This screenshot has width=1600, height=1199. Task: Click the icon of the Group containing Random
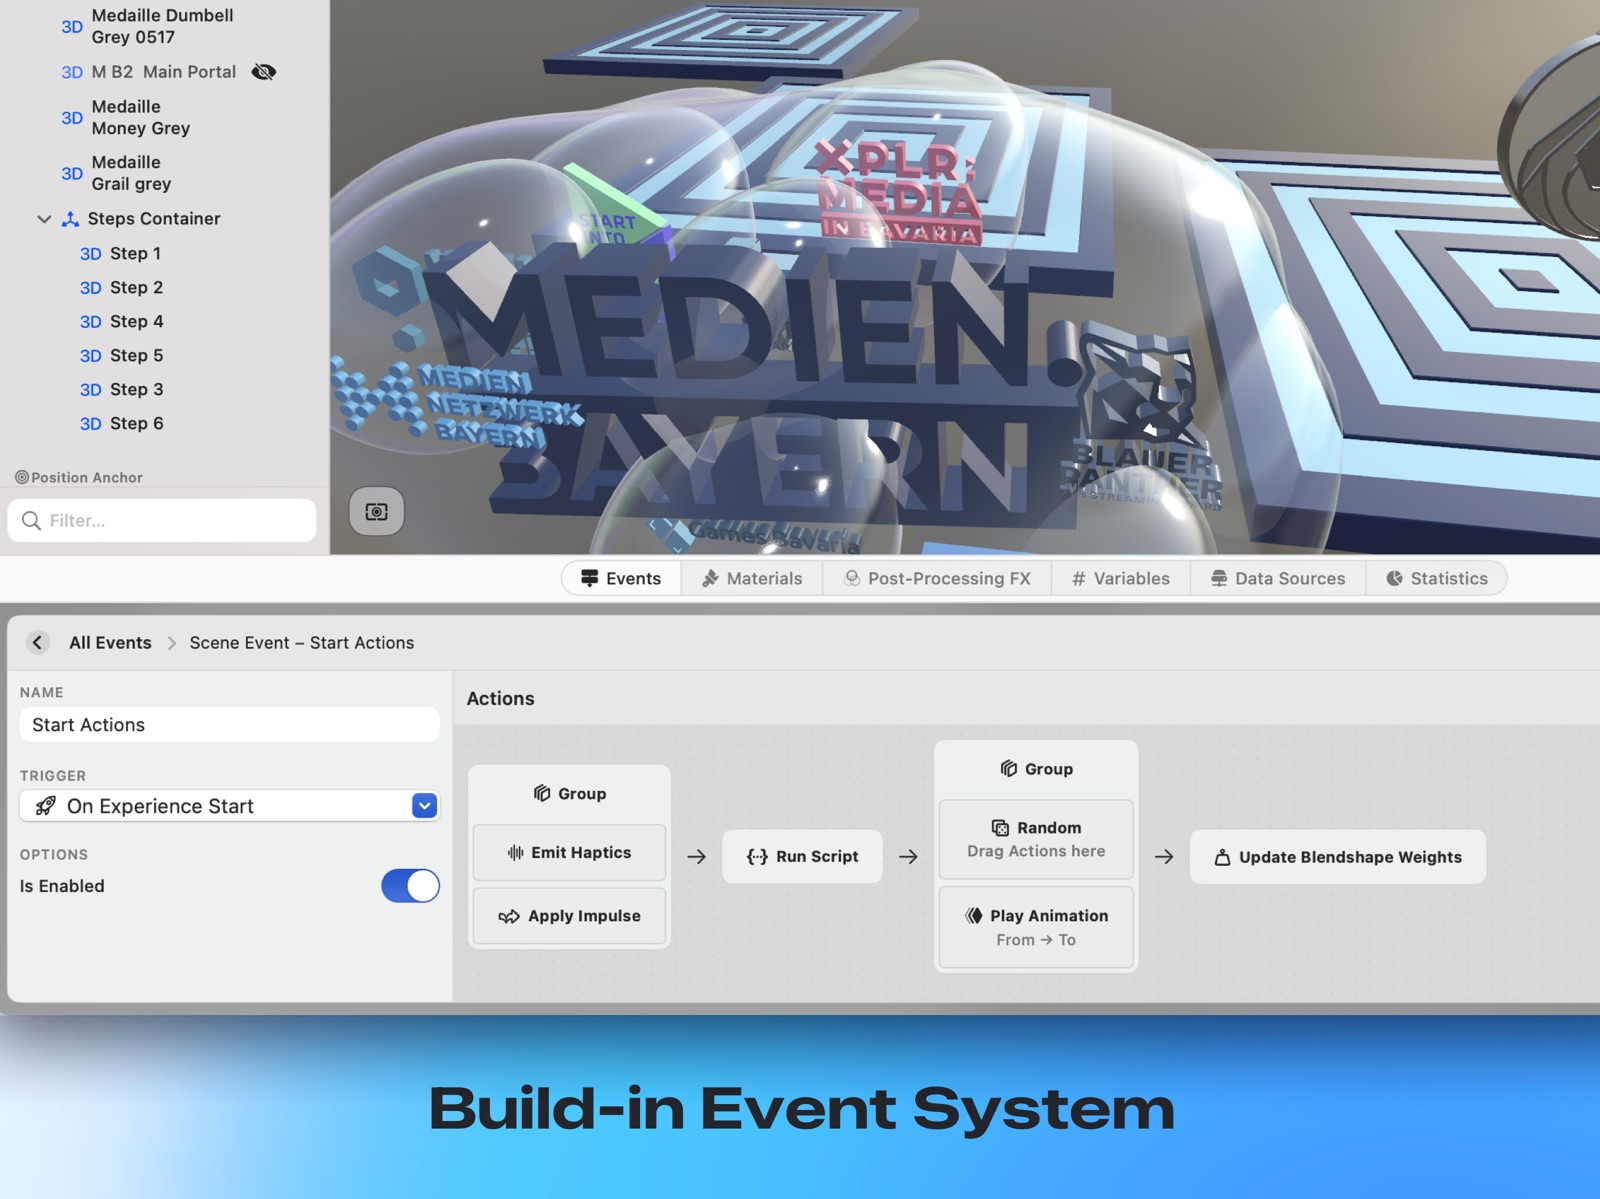click(x=1009, y=768)
